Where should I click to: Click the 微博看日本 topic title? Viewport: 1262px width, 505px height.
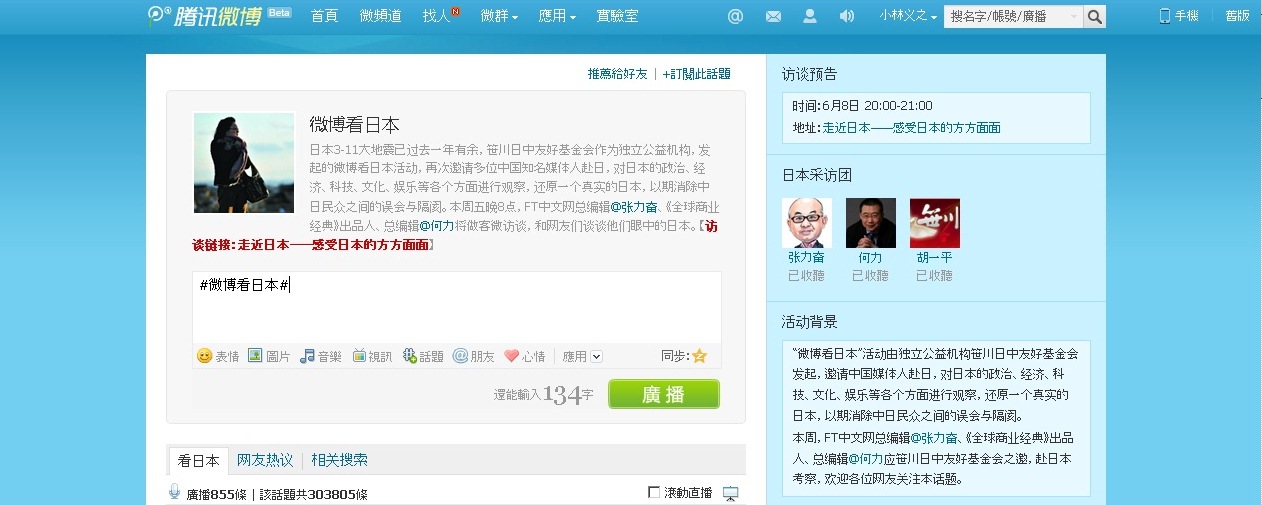pos(355,125)
